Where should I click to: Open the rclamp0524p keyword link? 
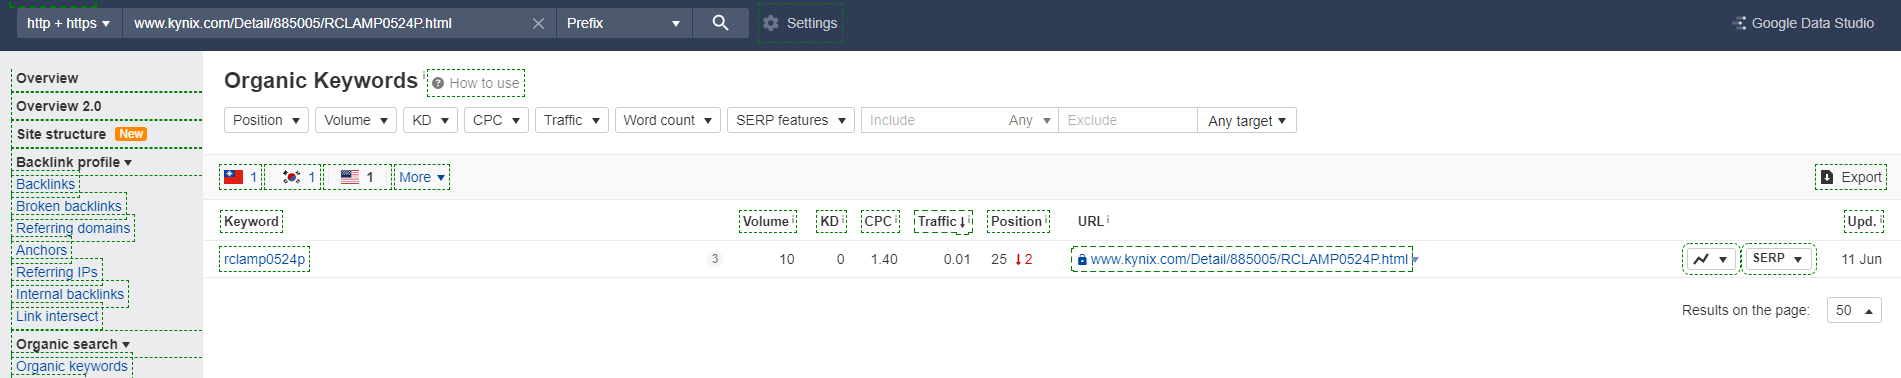(x=265, y=259)
